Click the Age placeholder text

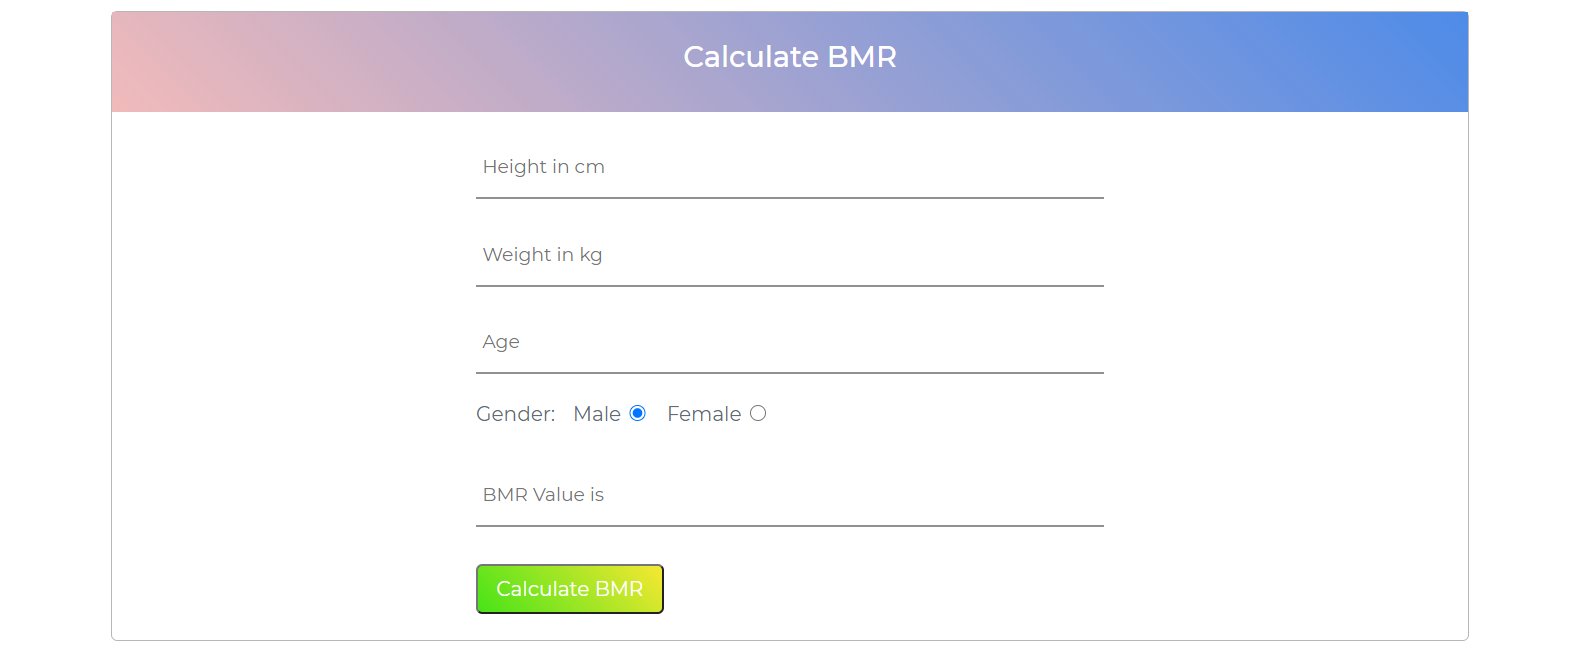tap(501, 342)
